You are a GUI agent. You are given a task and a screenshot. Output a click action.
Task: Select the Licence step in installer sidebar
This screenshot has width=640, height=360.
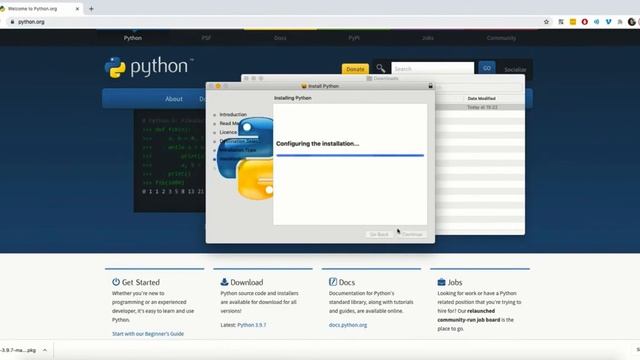click(x=228, y=132)
